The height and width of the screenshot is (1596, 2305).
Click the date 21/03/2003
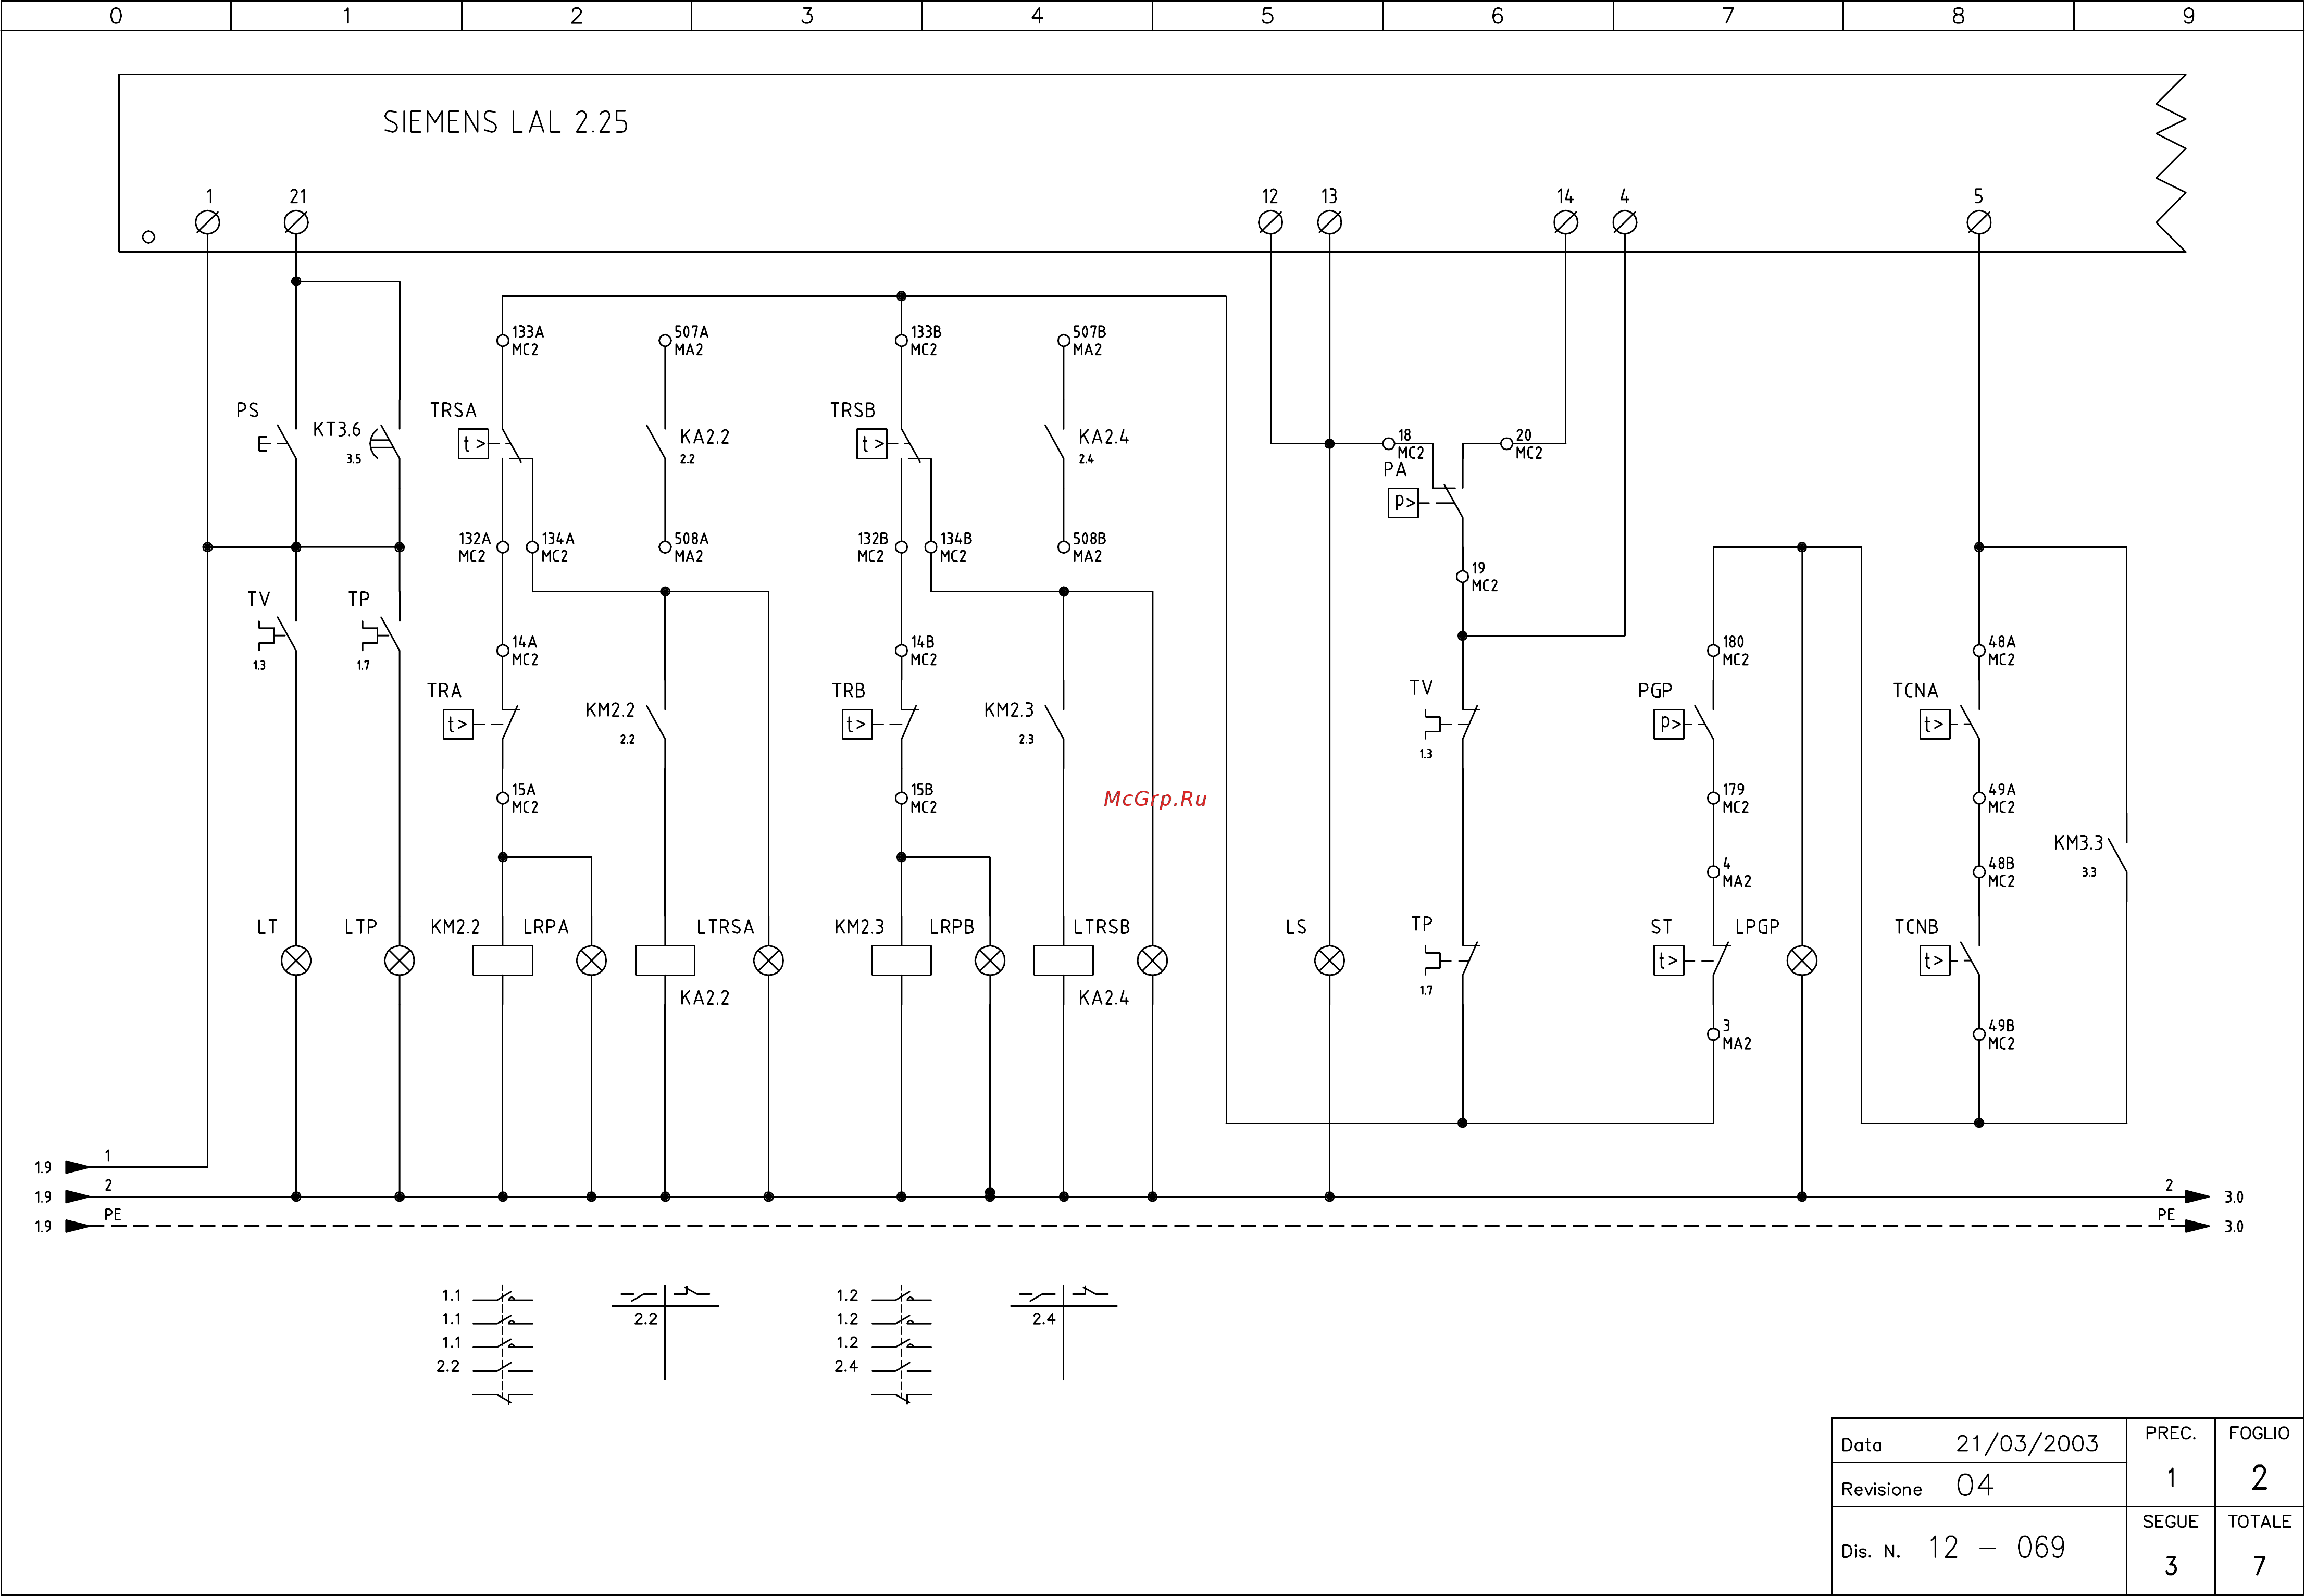tap(2027, 1443)
